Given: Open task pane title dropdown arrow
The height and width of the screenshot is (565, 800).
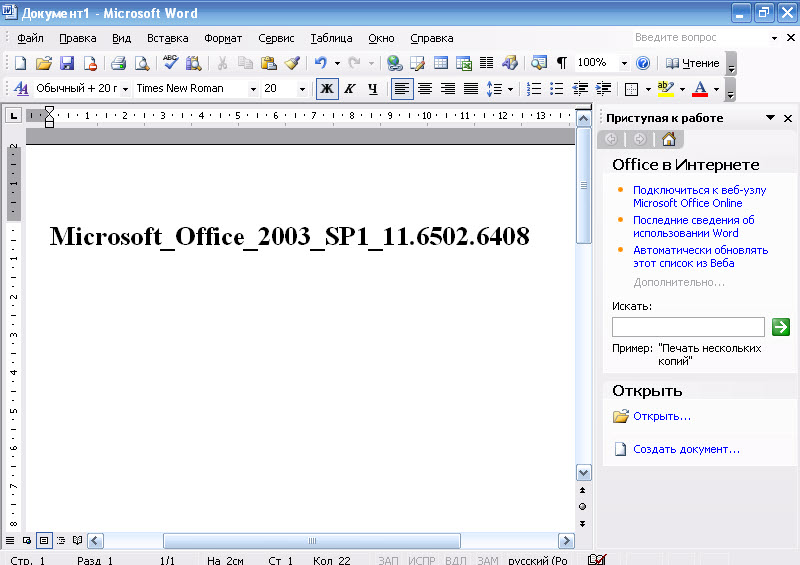Looking at the screenshot, I should (770, 118).
